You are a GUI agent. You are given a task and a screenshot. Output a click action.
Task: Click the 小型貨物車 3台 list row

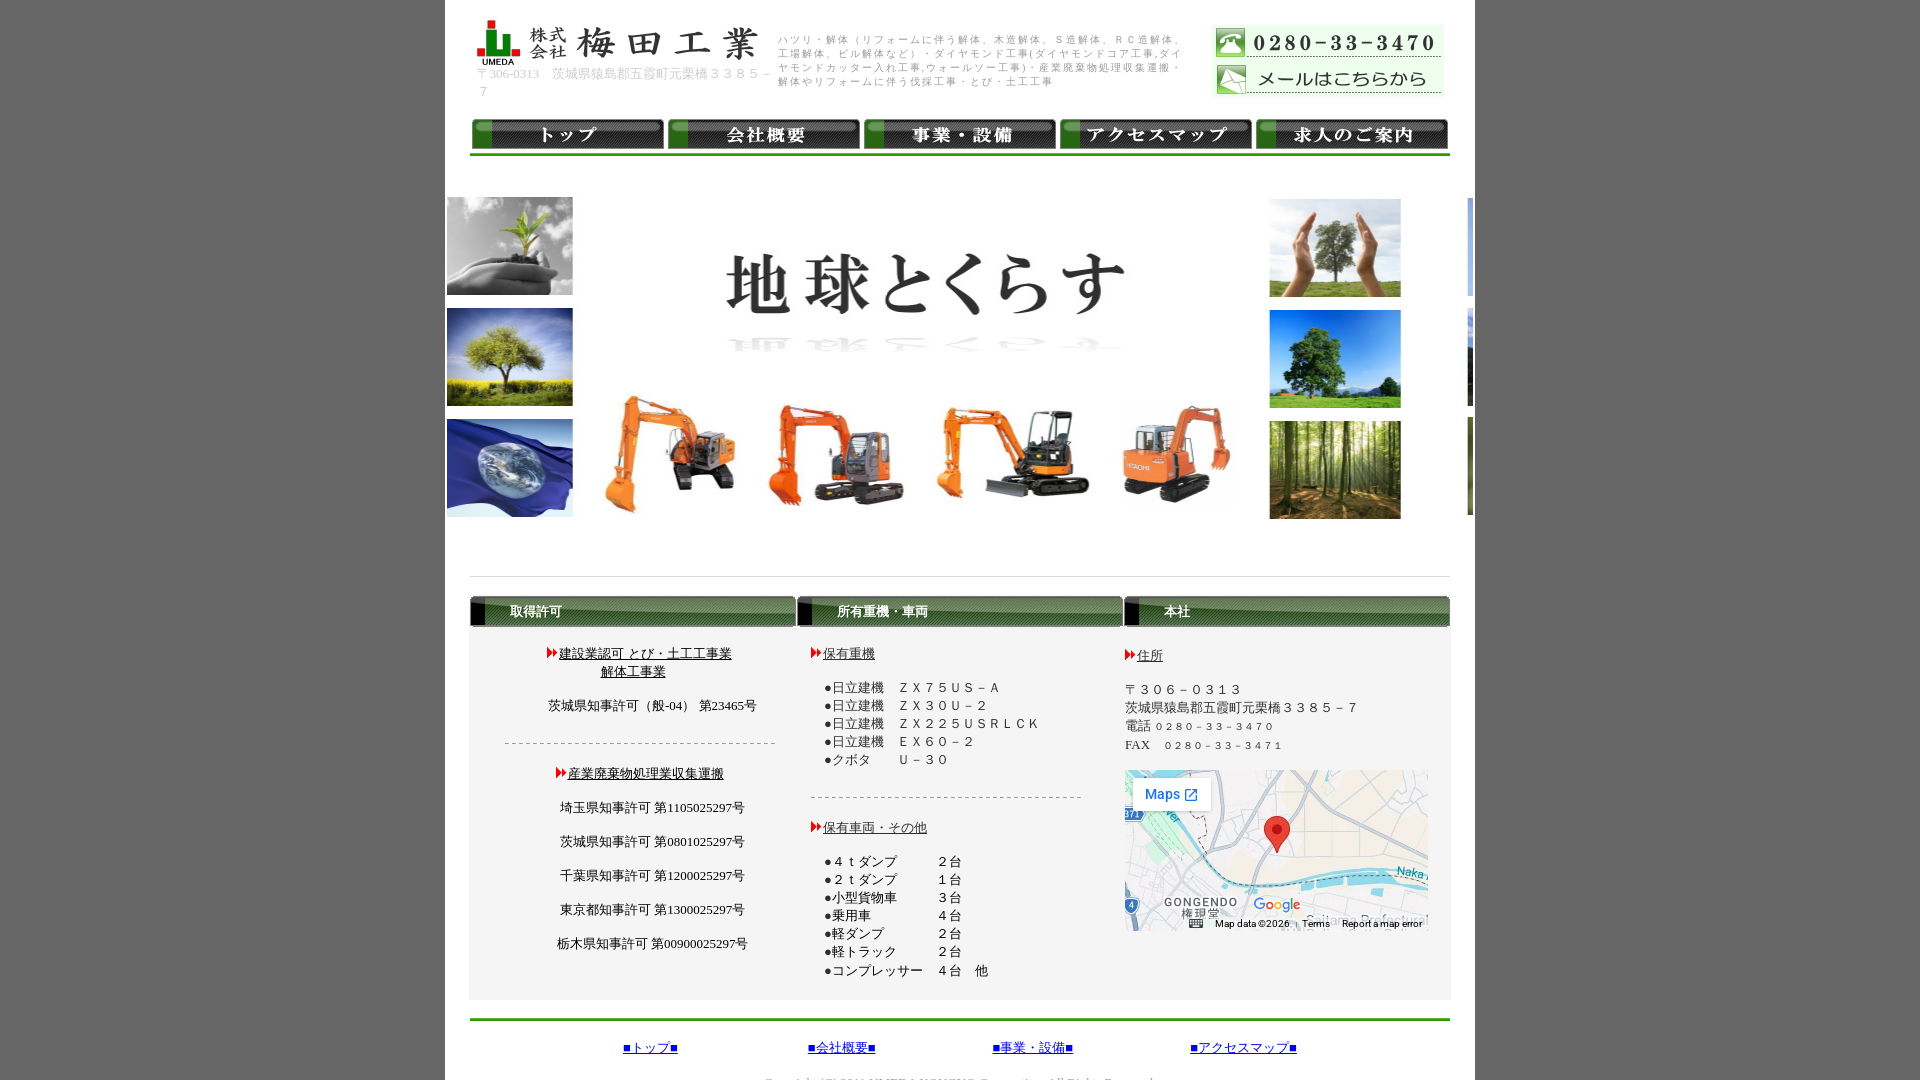point(893,898)
